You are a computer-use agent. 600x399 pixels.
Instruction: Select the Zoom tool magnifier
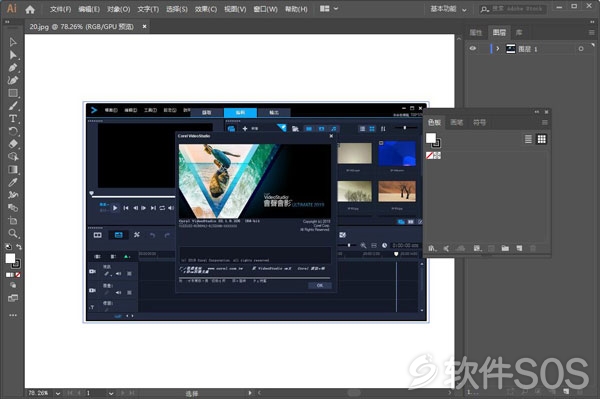13,233
